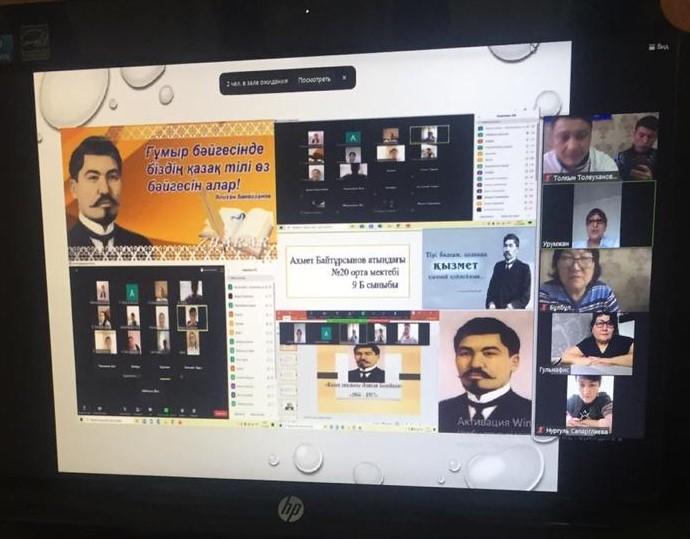This screenshot has height=539, width=690.
Task: Click the "2 чел. в зале ожидания" text
Action: coord(257,82)
